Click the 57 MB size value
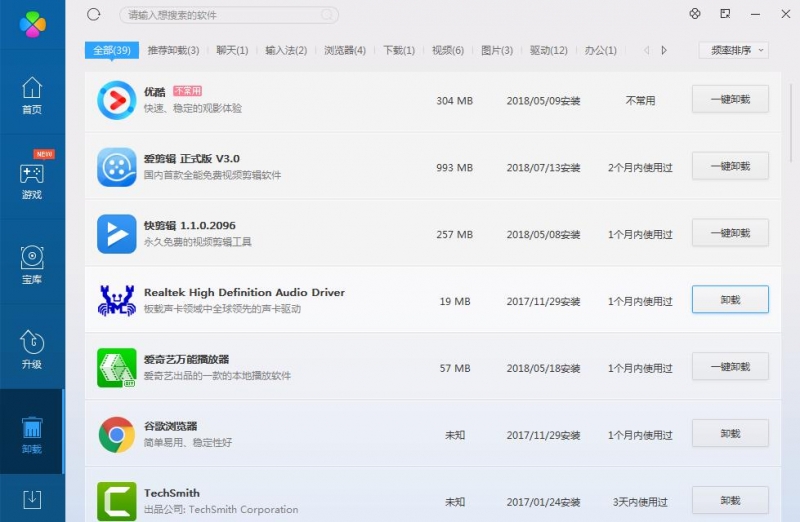This screenshot has height=522, width=800. click(x=455, y=368)
